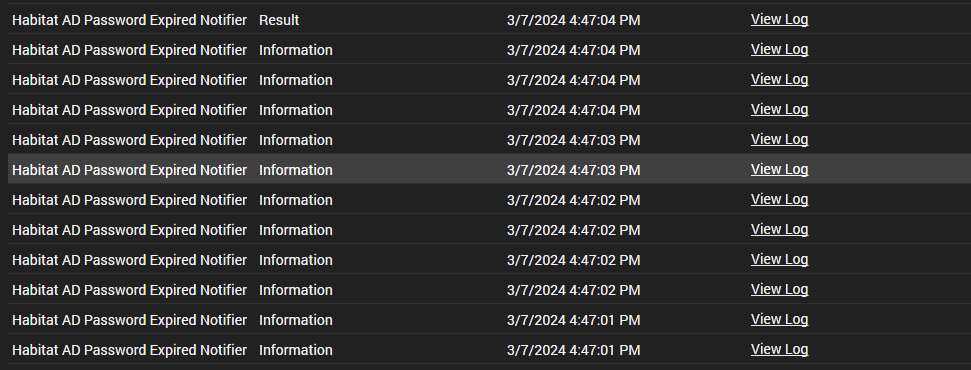Open View Log for the last 4:47:04 PM row
971x370 pixels.
[x=779, y=110]
